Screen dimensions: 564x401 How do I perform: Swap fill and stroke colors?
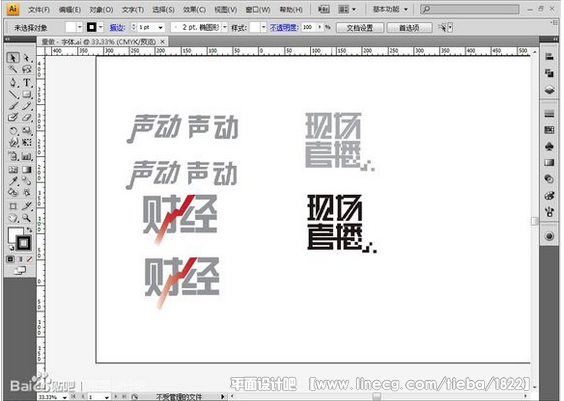point(29,229)
